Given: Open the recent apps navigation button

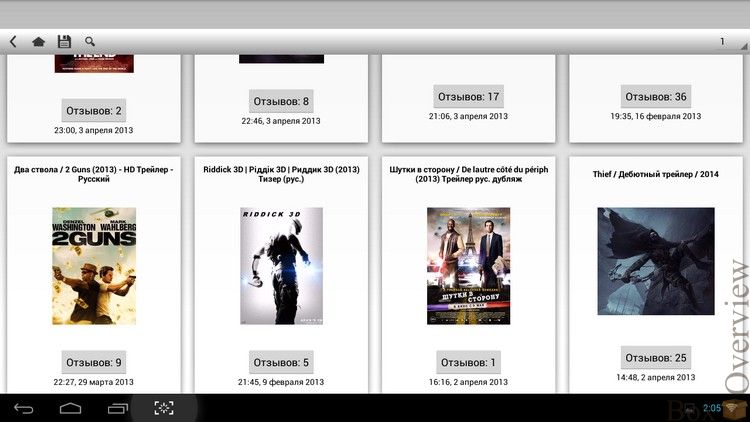Looking at the screenshot, I should [117, 408].
